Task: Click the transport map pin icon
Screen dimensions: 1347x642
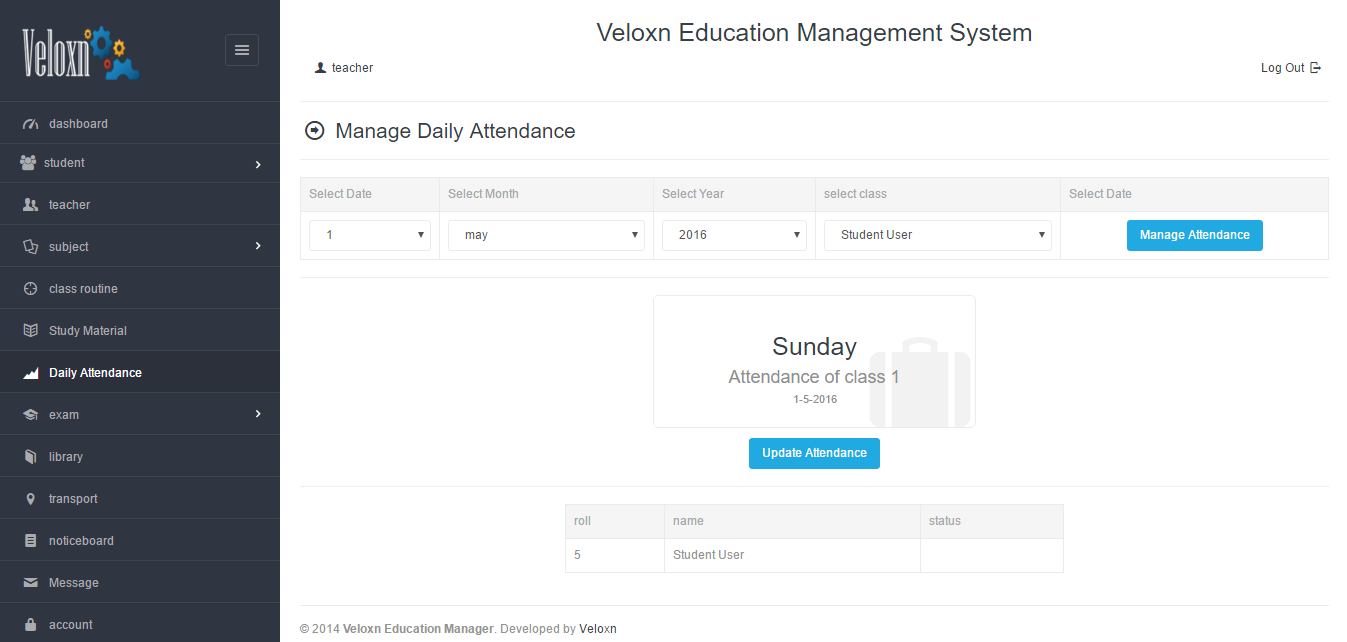Action: [x=30, y=499]
